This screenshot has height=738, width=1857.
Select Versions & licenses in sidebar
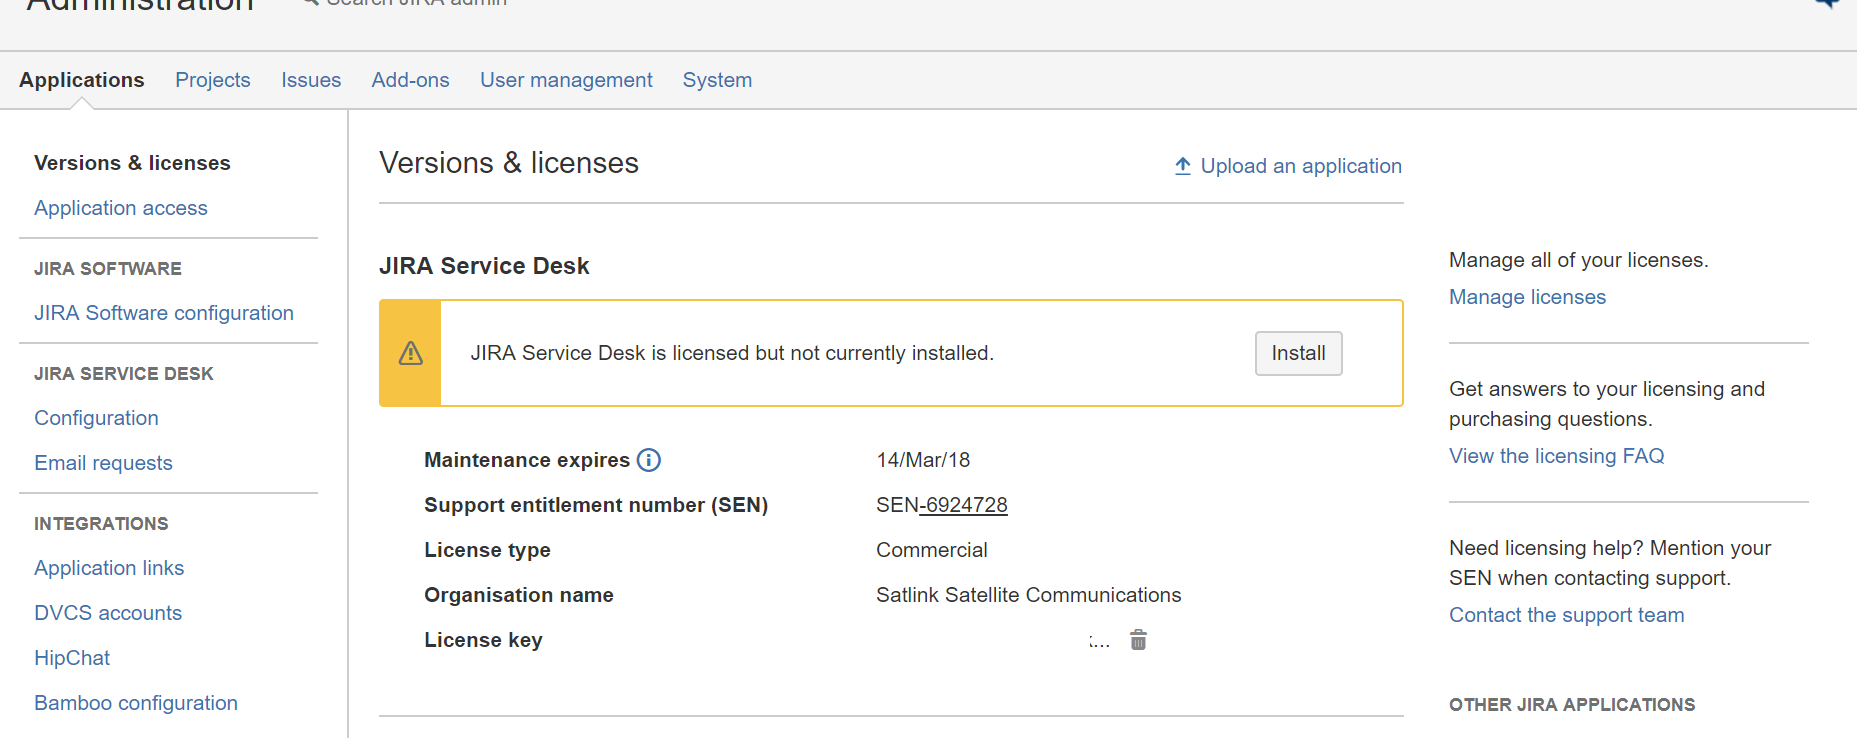coord(132,163)
